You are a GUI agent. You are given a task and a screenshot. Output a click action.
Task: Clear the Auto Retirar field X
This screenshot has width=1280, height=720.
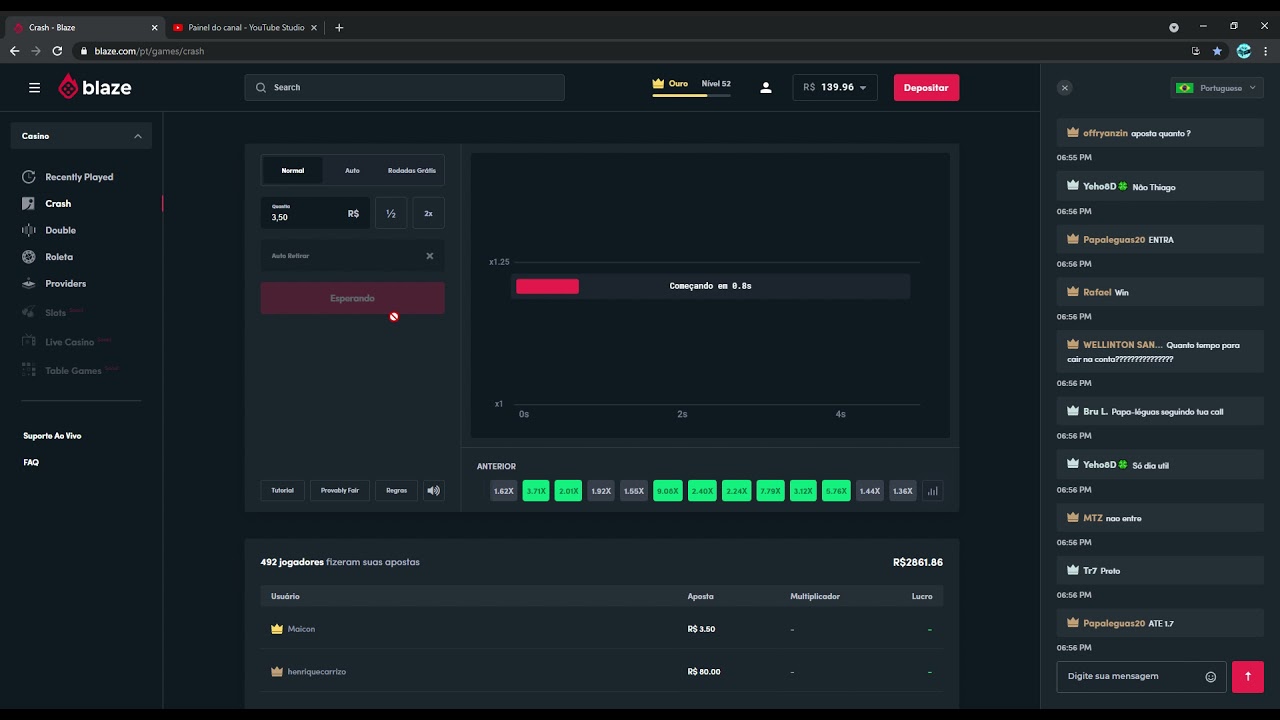430,256
